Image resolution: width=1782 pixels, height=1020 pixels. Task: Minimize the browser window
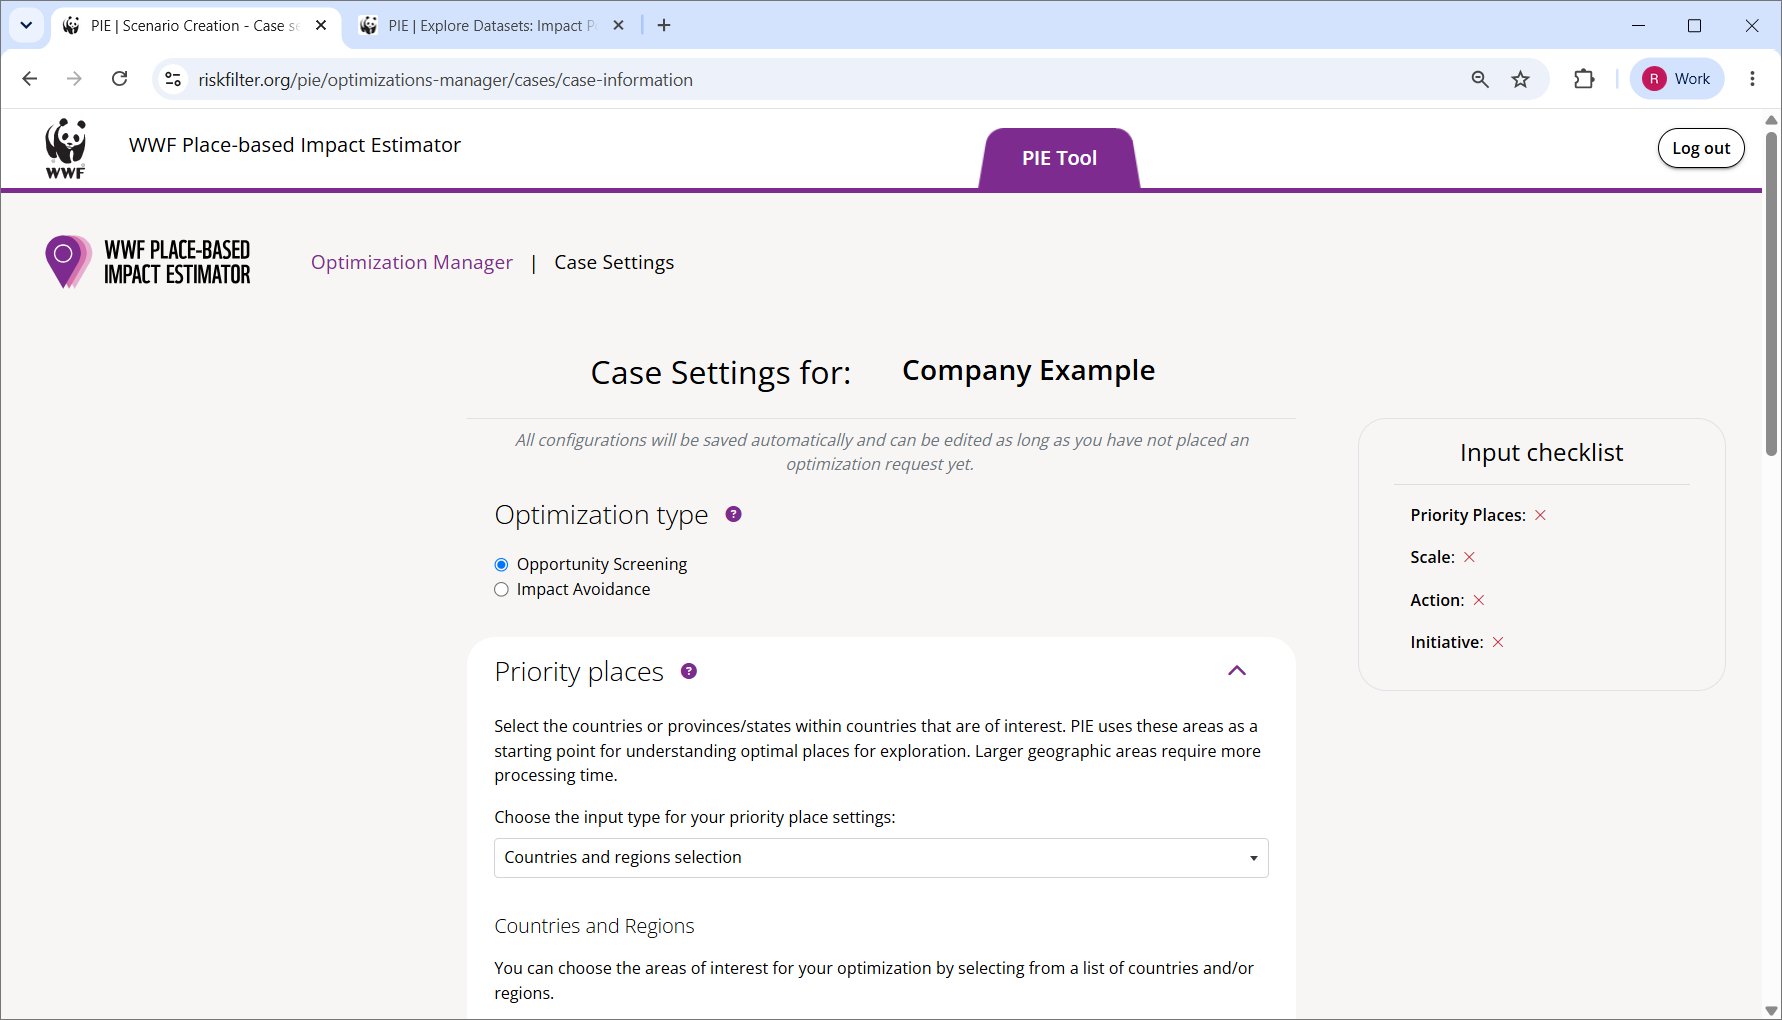click(1638, 25)
